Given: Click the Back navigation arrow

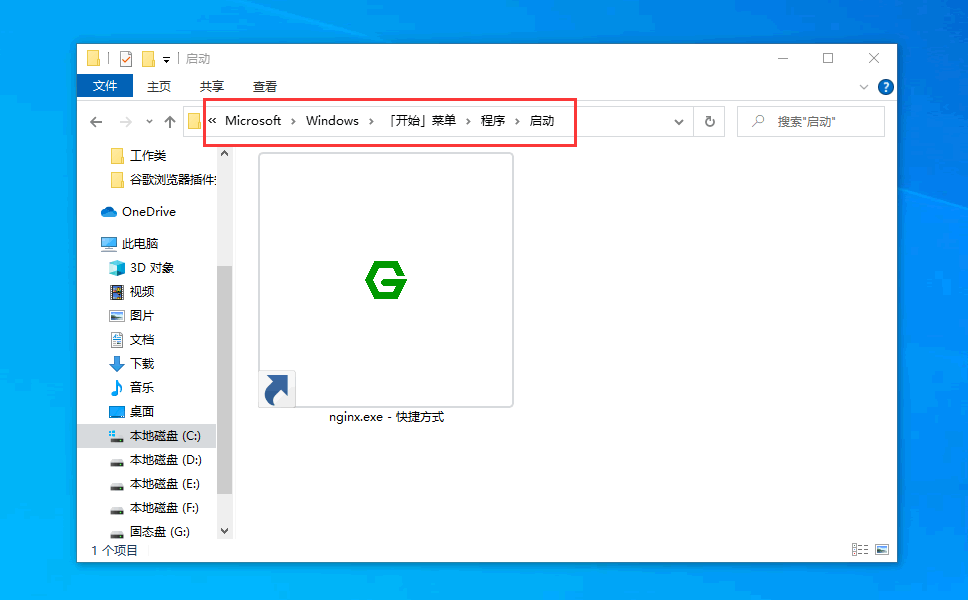Looking at the screenshot, I should 96,122.
